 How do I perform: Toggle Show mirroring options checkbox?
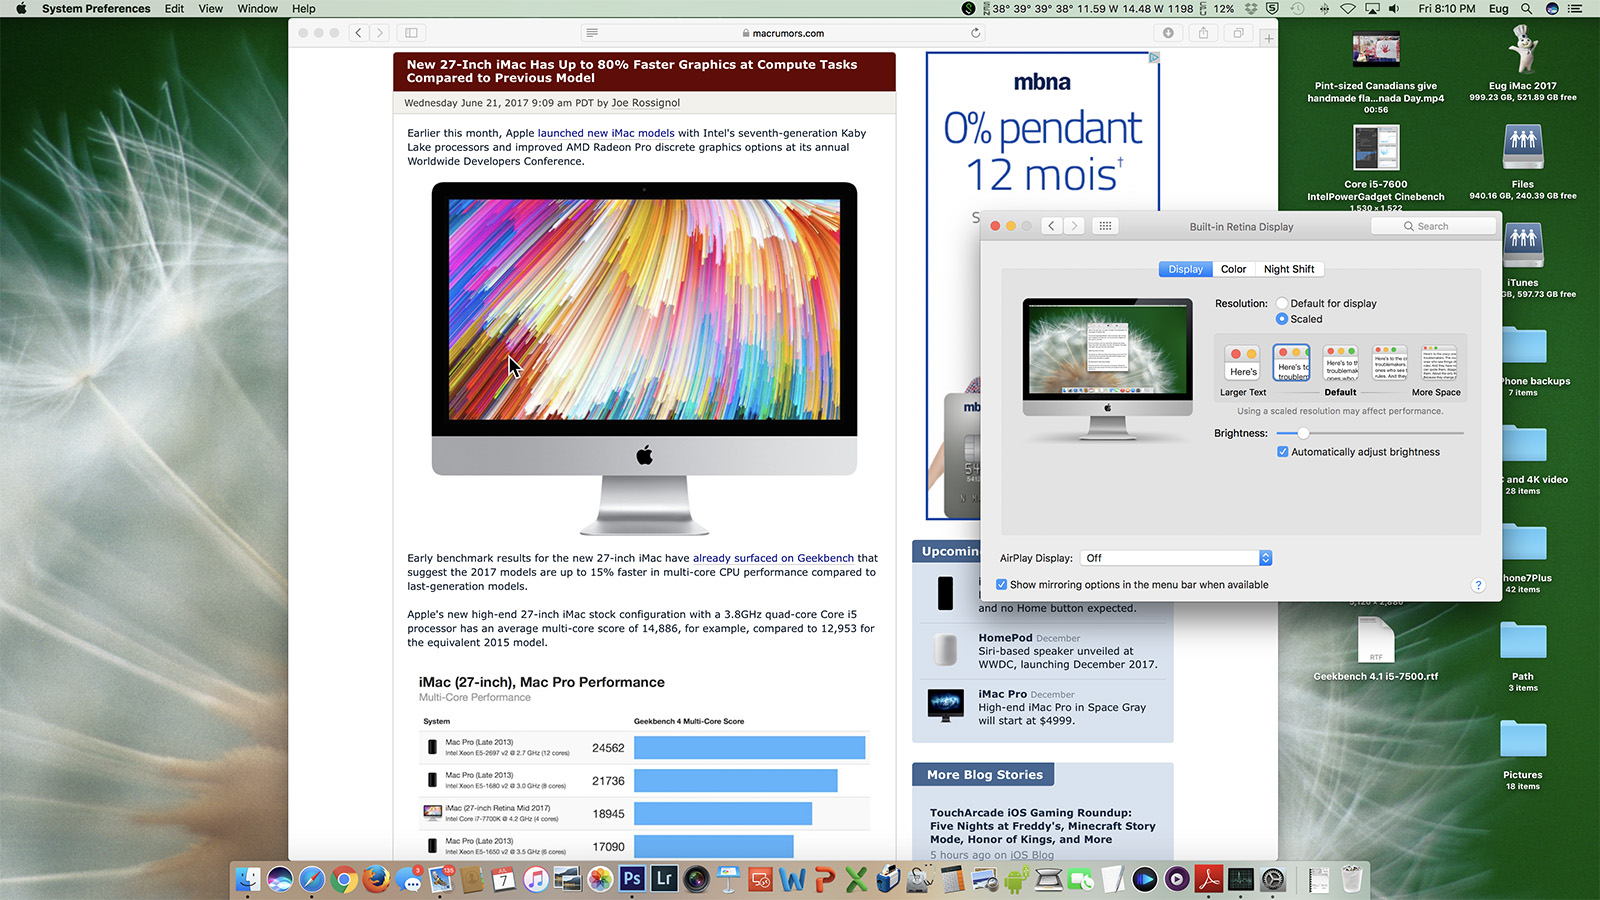point(1002,584)
